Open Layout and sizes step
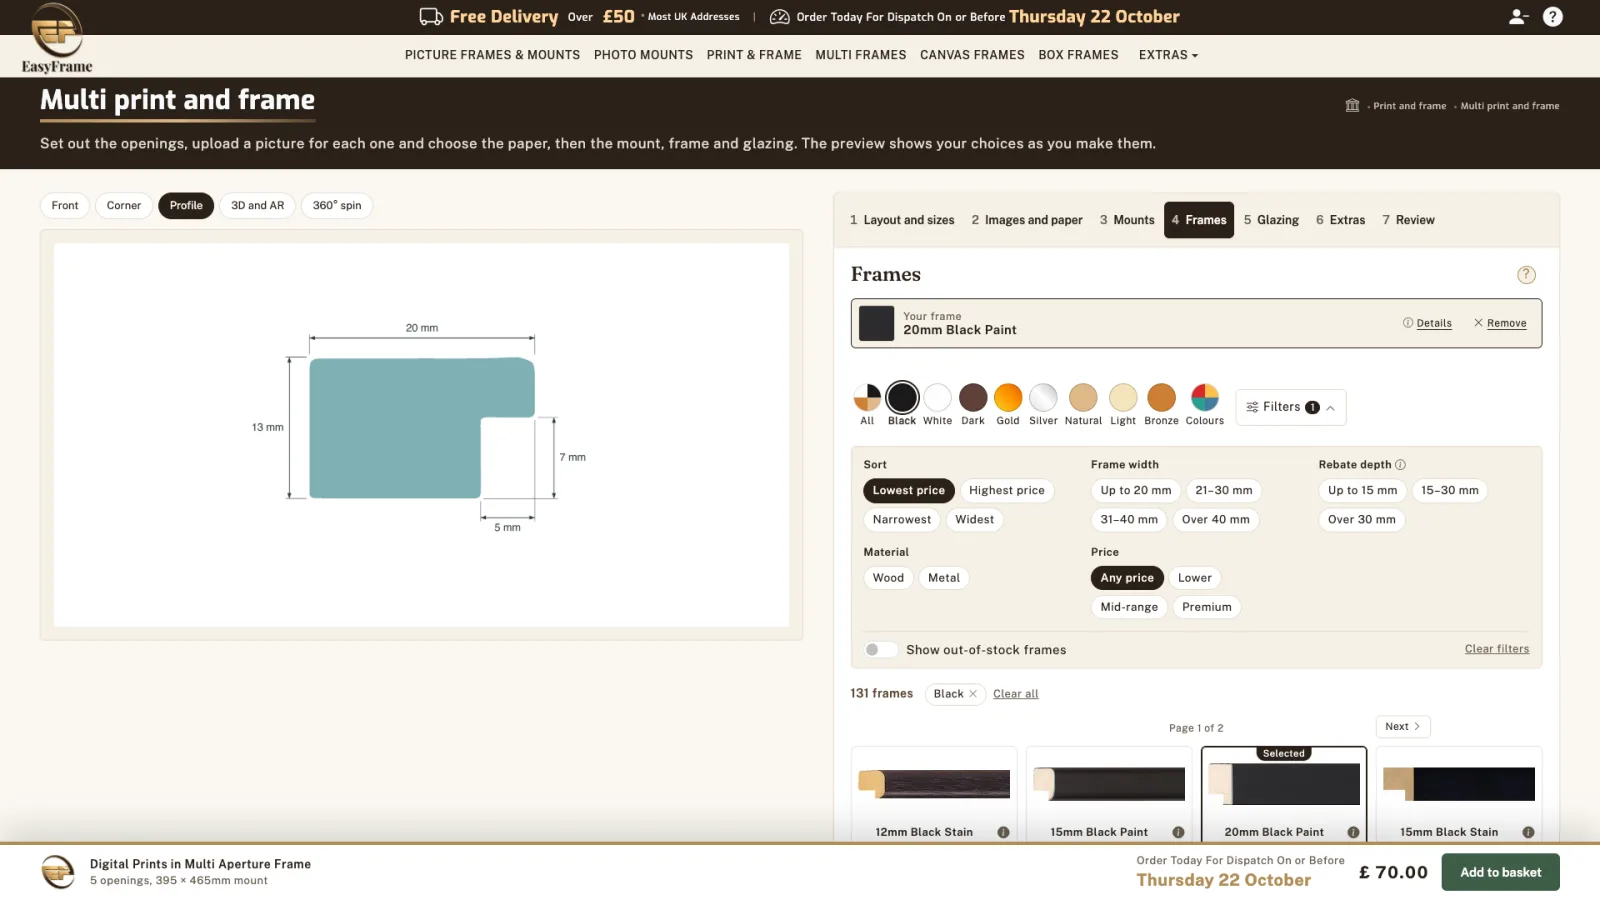 point(902,220)
